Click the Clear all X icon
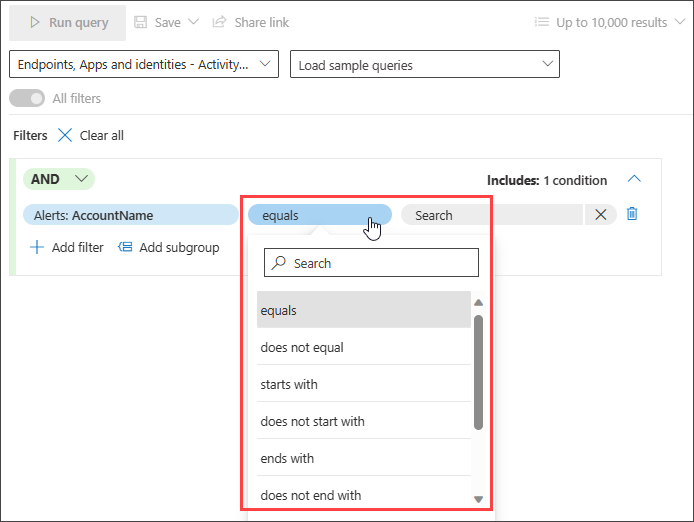Screen dimensions: 694x522 65,135
